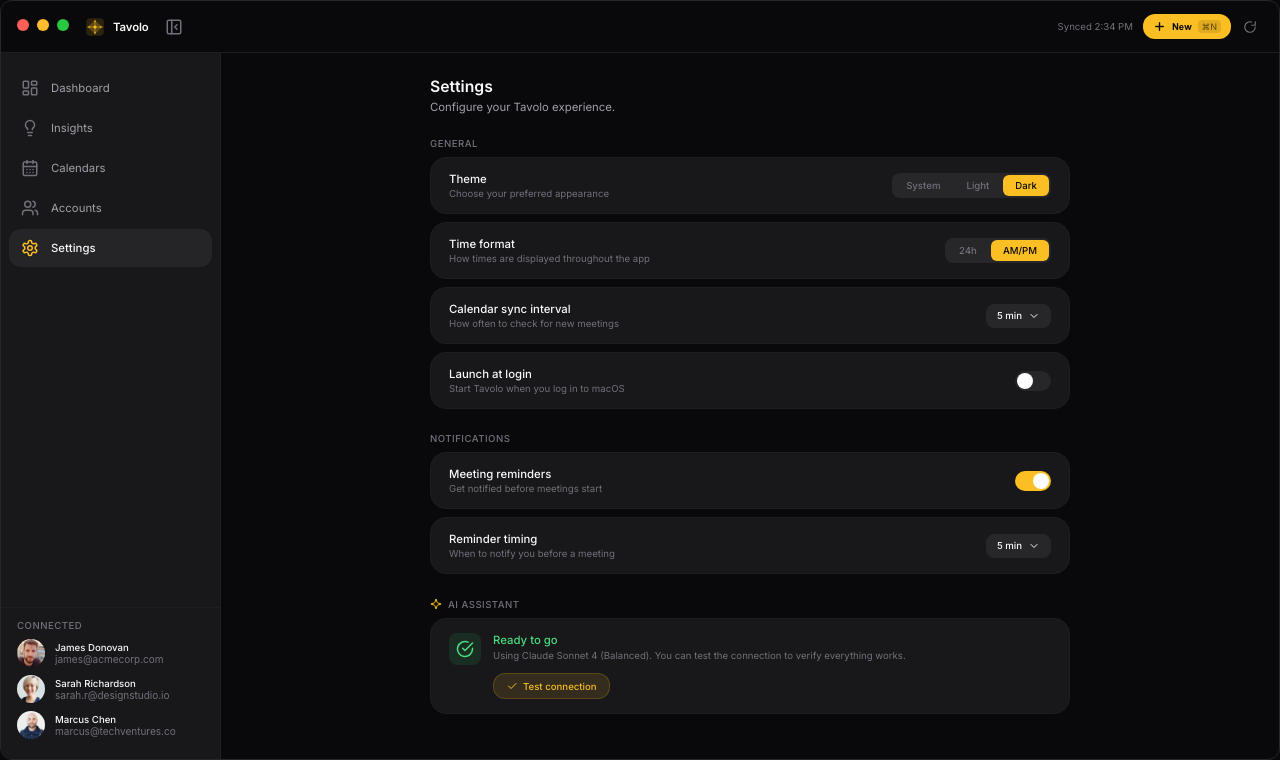The width and height of the screenshot is (1280, 760).
Task: Open the Settings sidebar item
Action: 73,248
